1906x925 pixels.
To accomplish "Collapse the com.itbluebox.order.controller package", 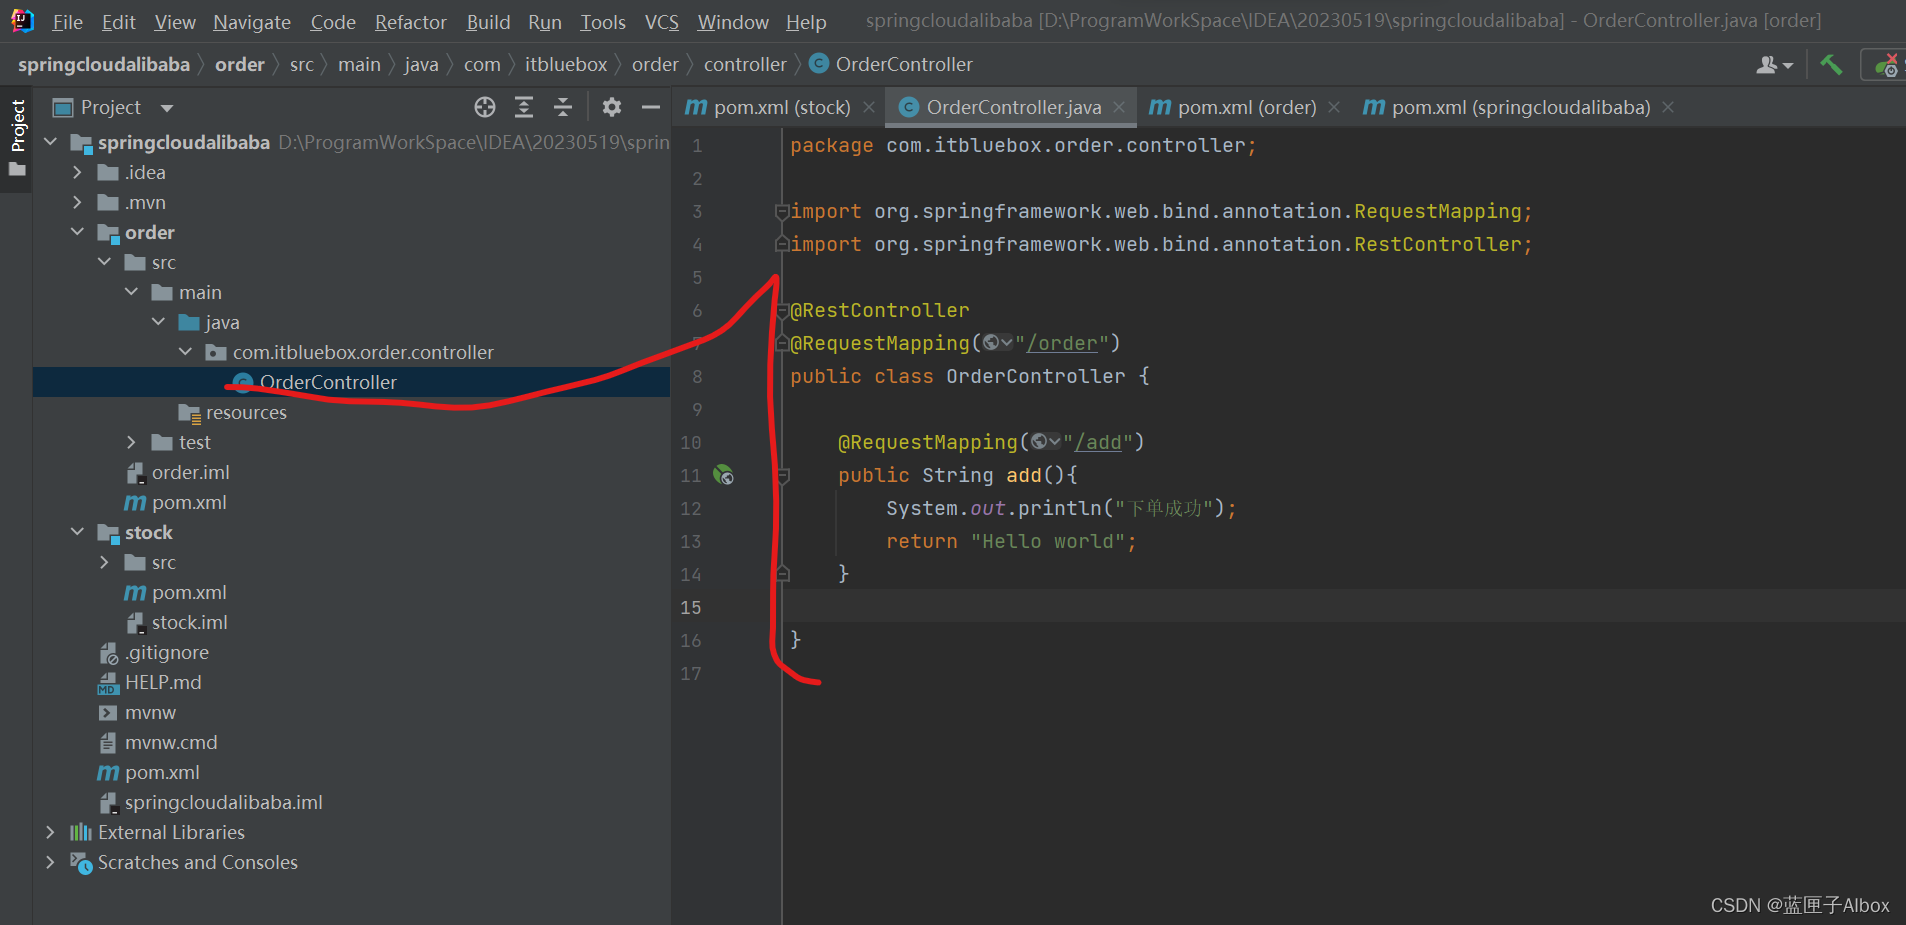I will (x=186, y=352).
